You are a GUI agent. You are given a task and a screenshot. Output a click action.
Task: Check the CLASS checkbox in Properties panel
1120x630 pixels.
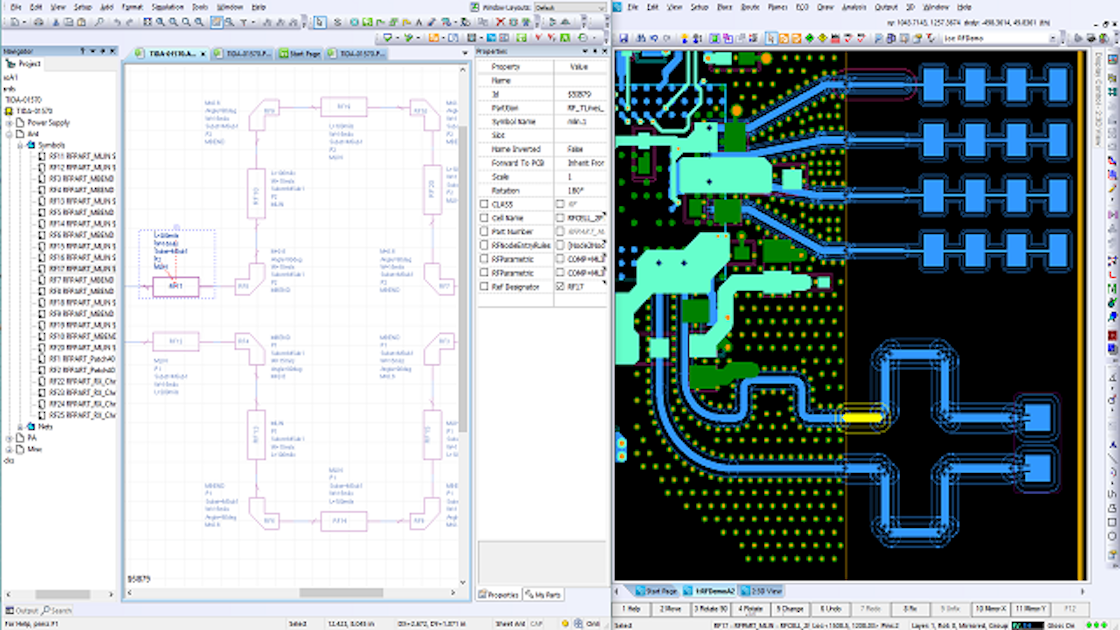(483, 204)
